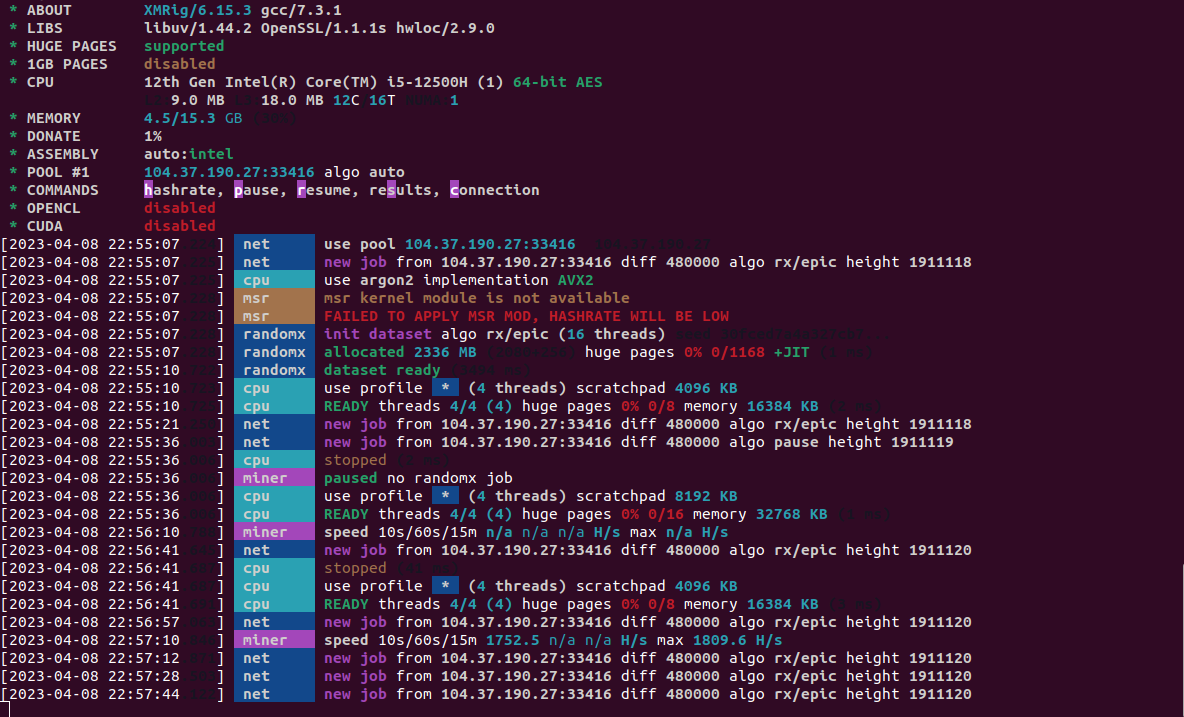Click the highlighted h in hashrate command
The width and height of the screenshot is (1184, 717).
[146, 190]
